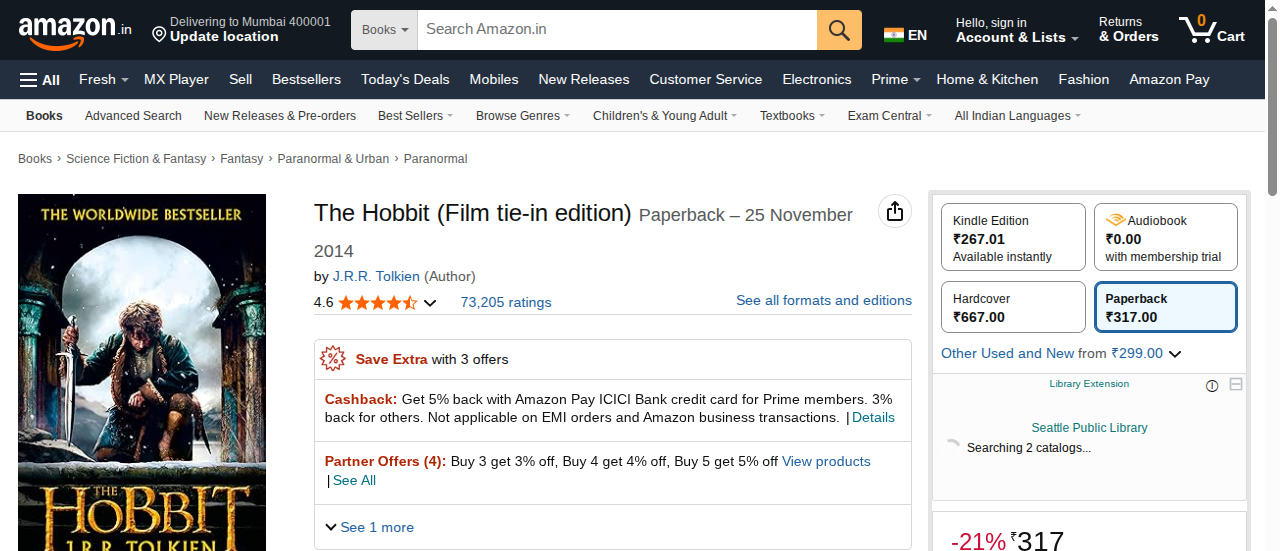1280x551 pixels.
Task: Click the Paranormal & Urban breadcrumb
Action: (x=333, y=159)
